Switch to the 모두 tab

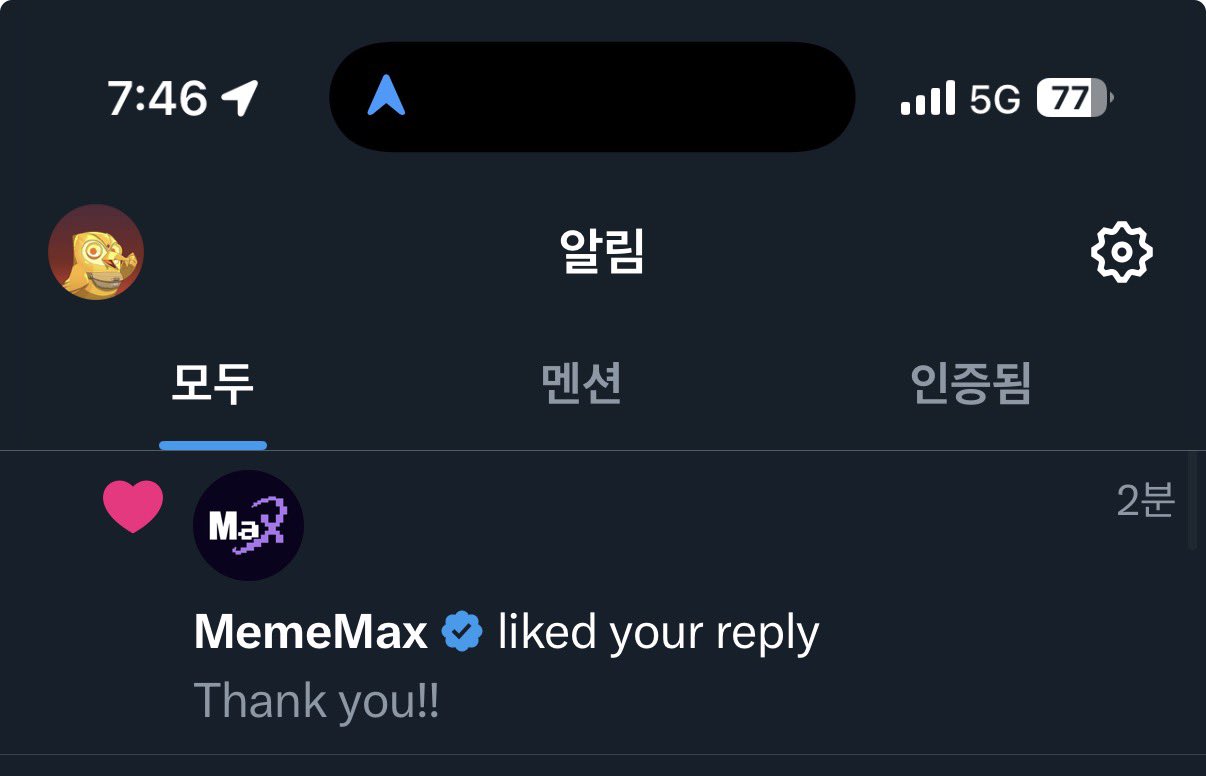tap(213, 383)
